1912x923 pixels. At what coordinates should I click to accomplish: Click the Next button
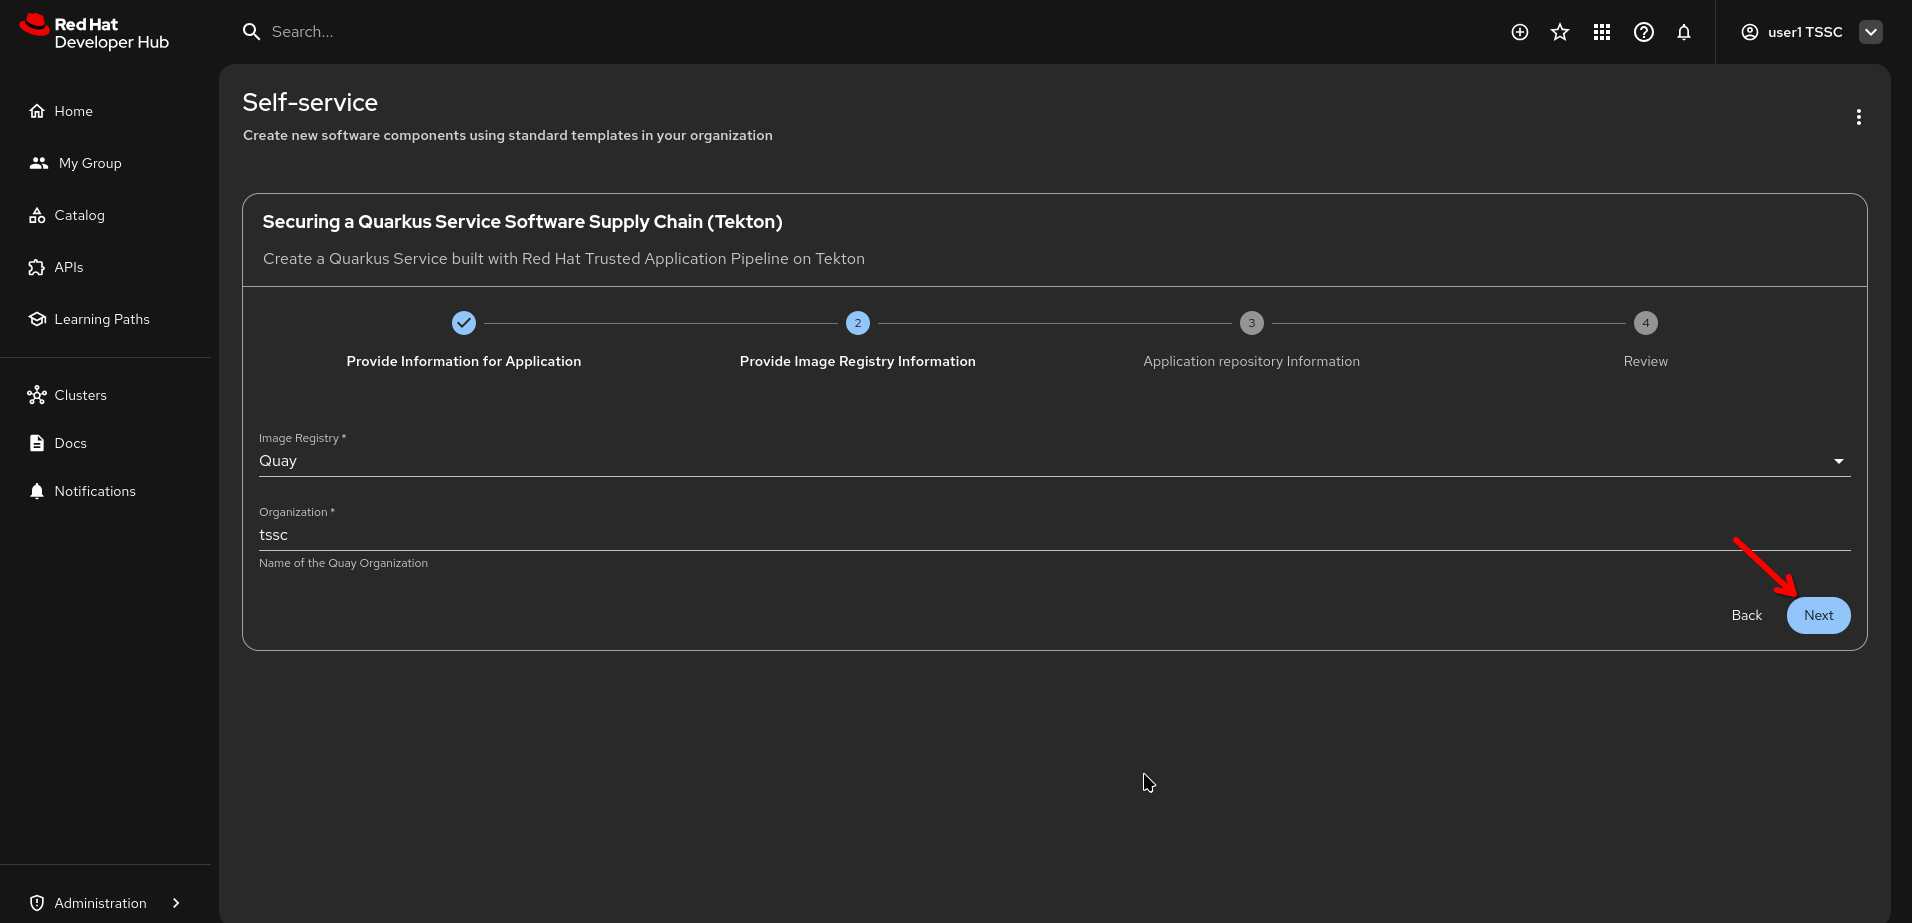[1817, 615]
